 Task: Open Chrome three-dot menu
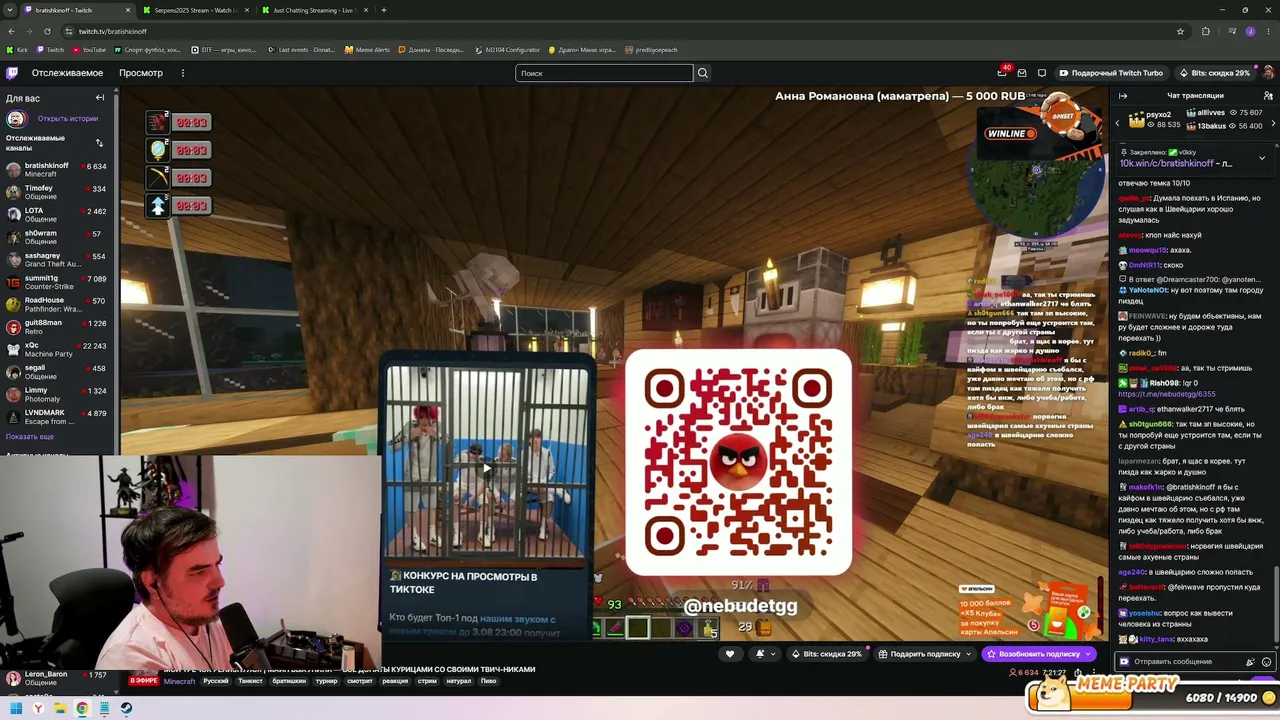tap(1268, 31)
